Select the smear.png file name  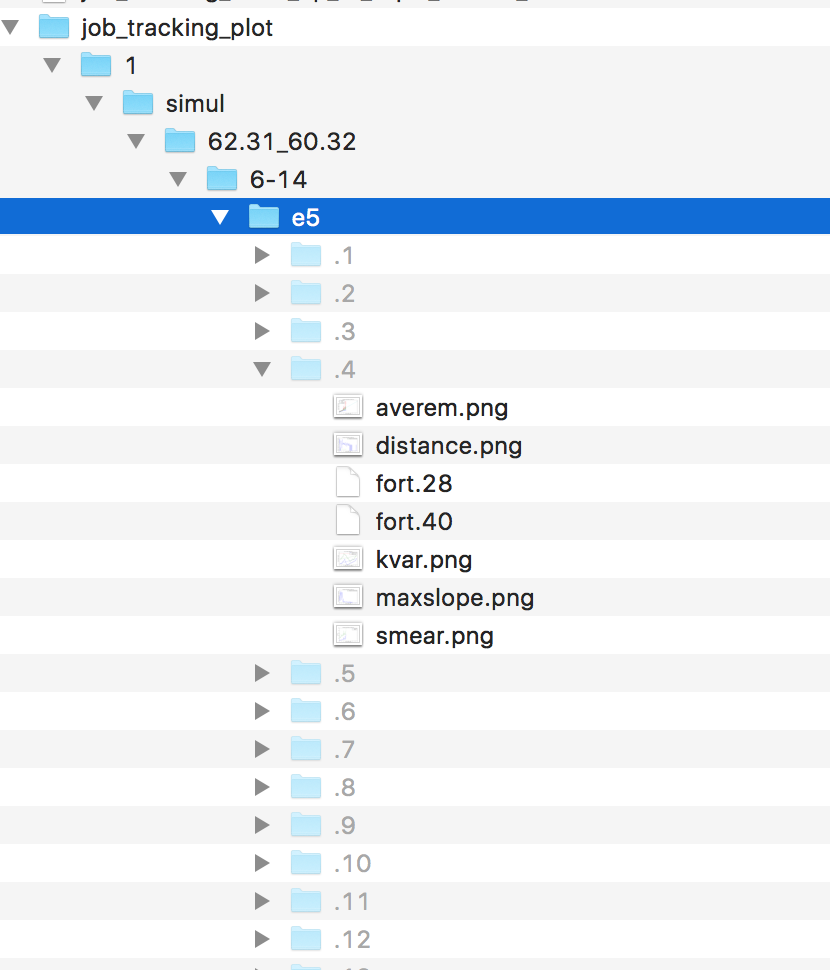pyautogui.click(x=435, y=637)
